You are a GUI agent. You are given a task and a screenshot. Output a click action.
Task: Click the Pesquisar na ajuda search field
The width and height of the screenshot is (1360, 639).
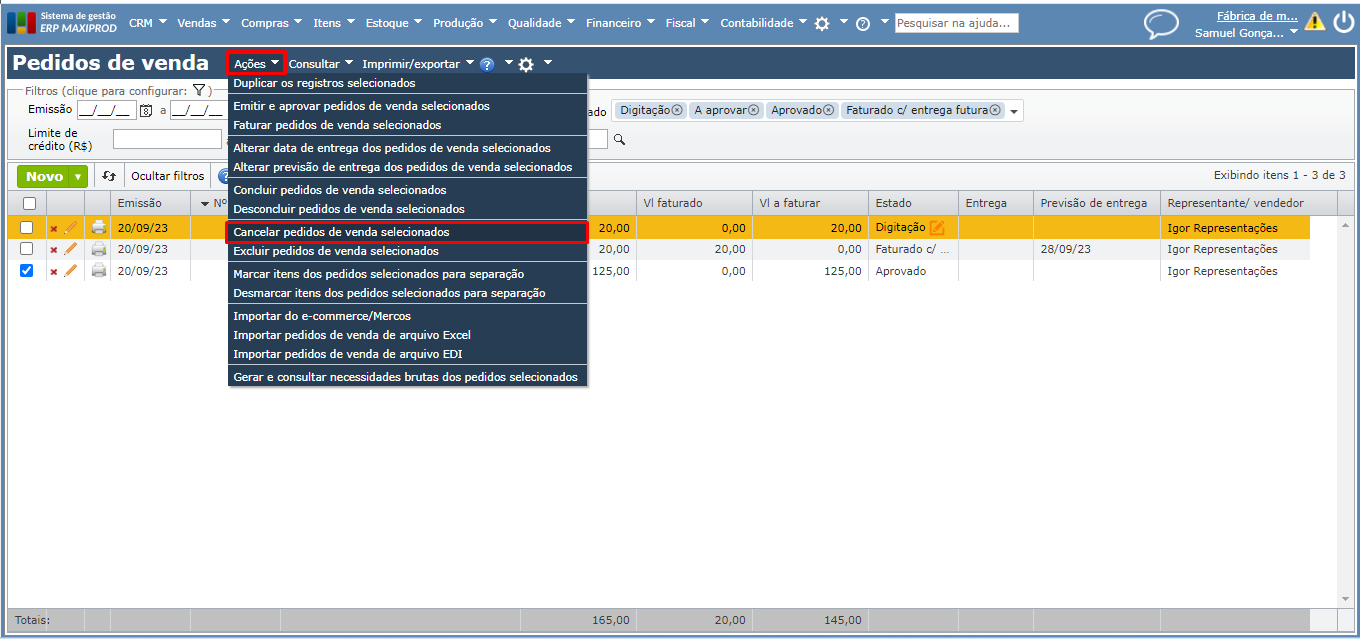[955, 23]
